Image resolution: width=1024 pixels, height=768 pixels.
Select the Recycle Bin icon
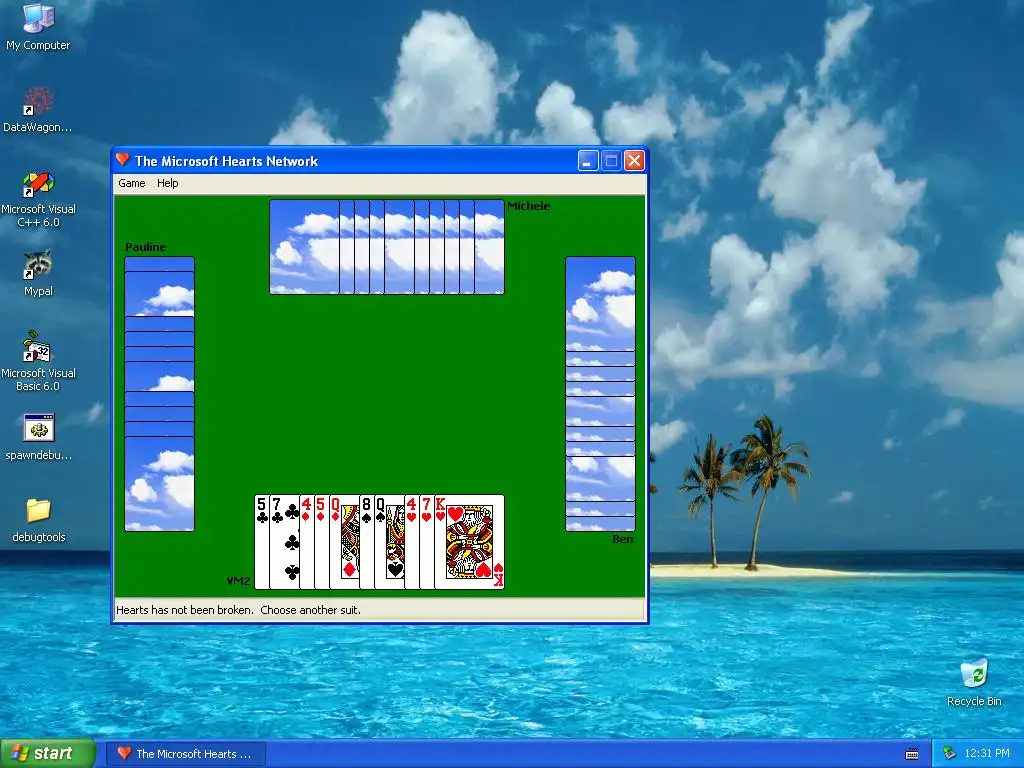tap(974, 683)
